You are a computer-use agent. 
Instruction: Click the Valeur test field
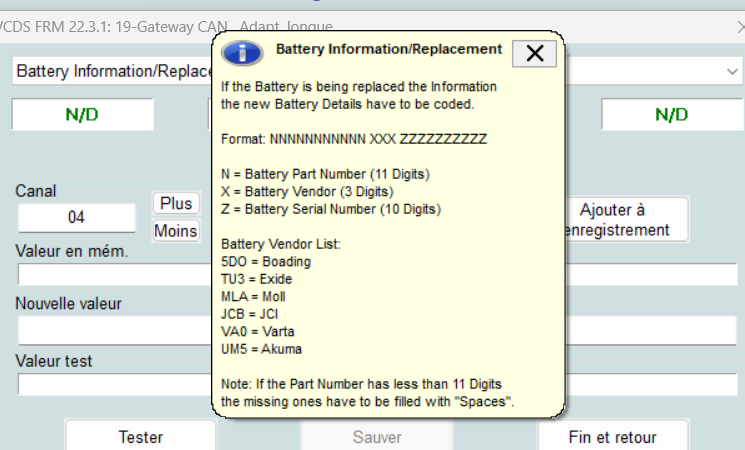[377, 384]
